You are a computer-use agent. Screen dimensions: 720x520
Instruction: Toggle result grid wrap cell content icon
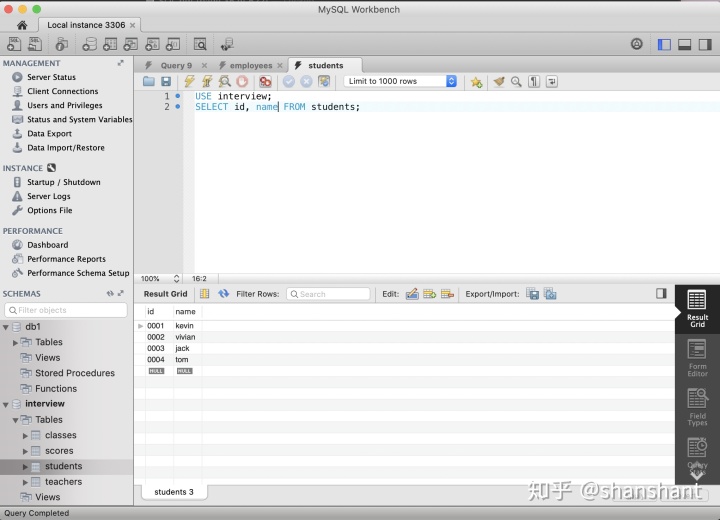click(204, 294)
